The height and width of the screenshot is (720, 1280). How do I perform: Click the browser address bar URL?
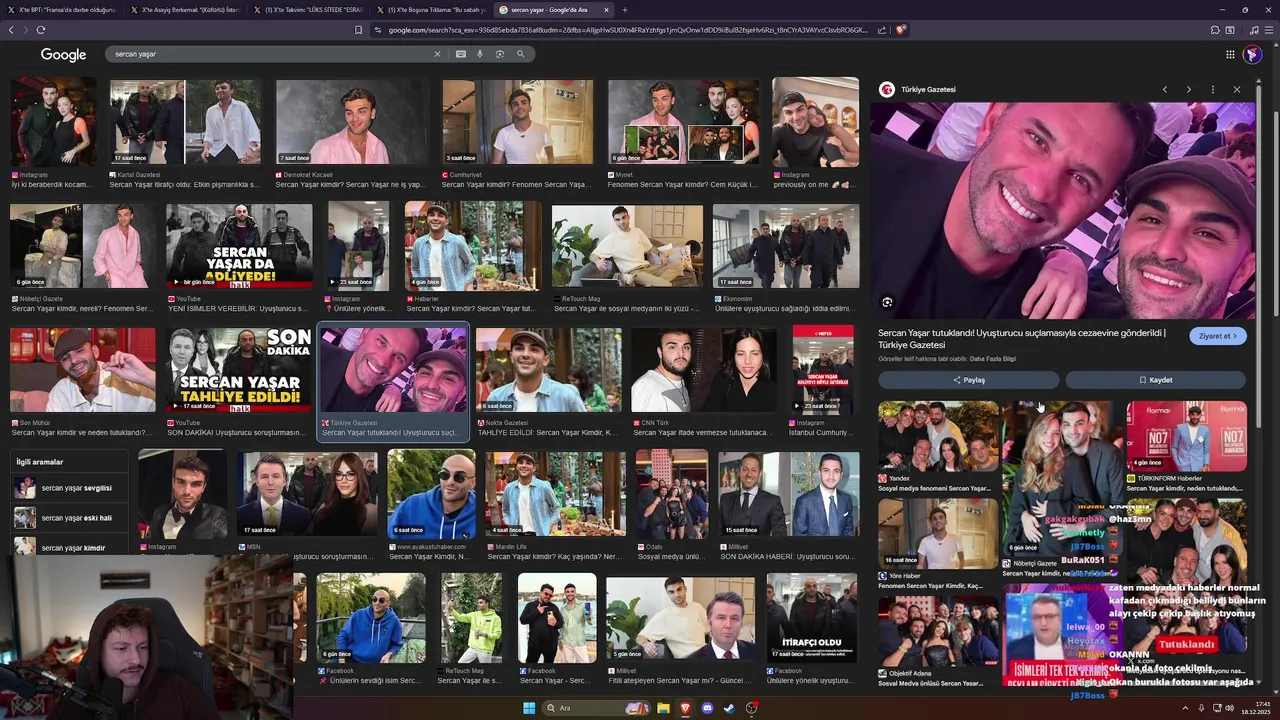(x=628, y=30)
